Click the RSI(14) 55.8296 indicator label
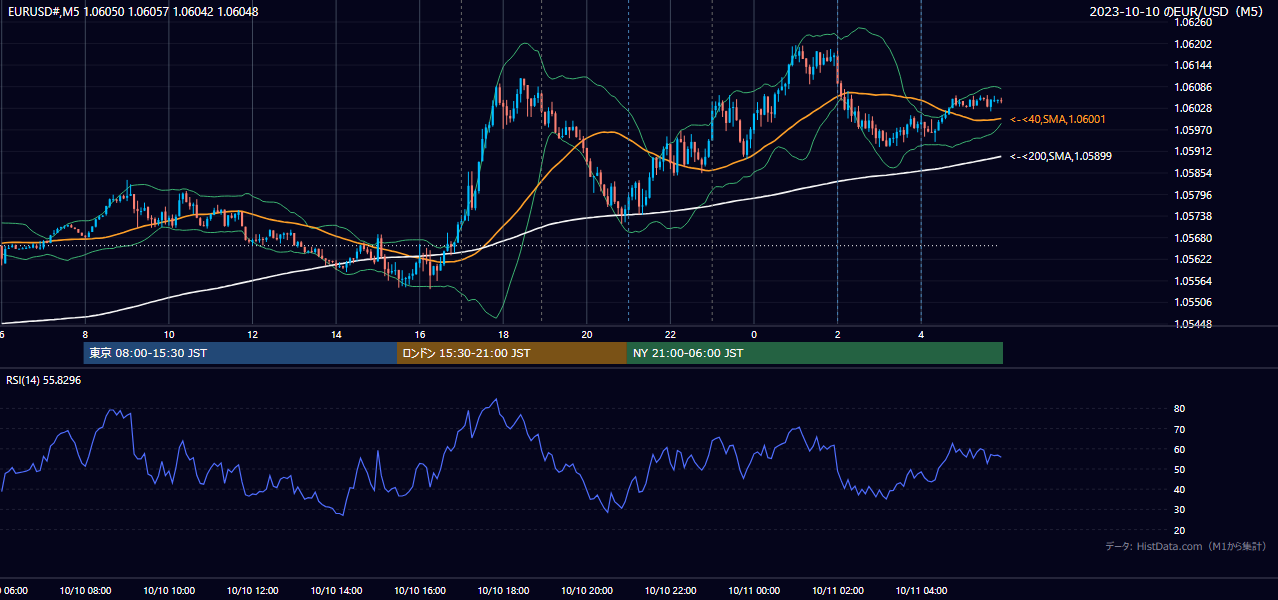This screenshot has height=600, width=1278. pos(44,380)
